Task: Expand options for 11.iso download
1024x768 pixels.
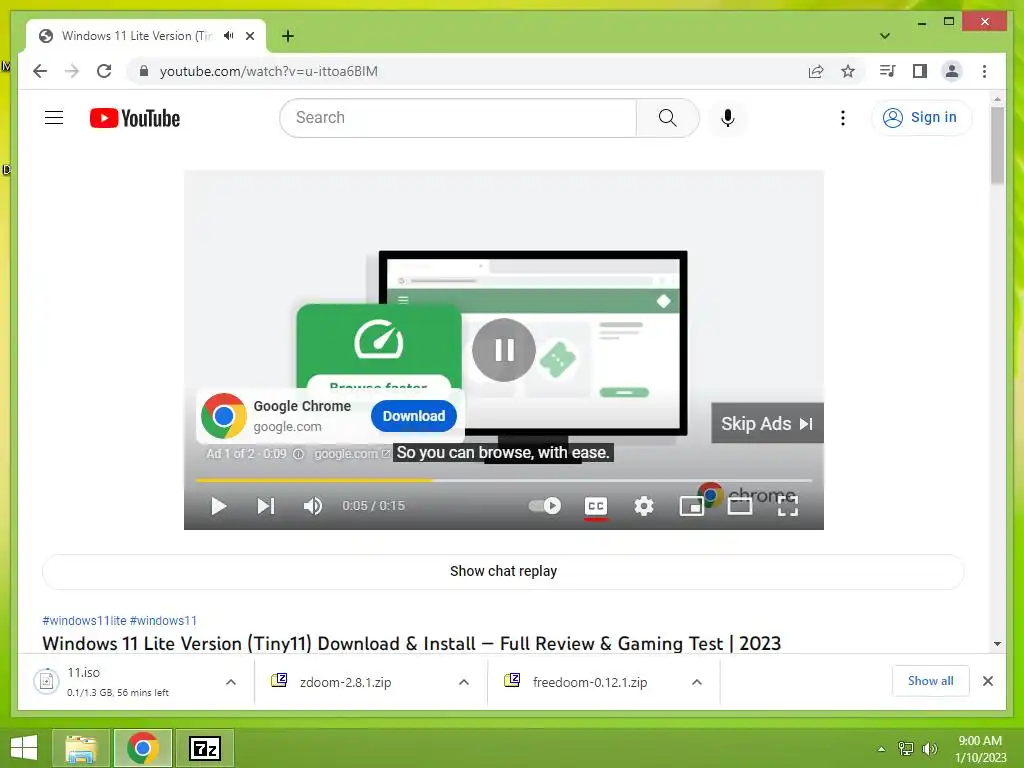Action: coord(231,682)
